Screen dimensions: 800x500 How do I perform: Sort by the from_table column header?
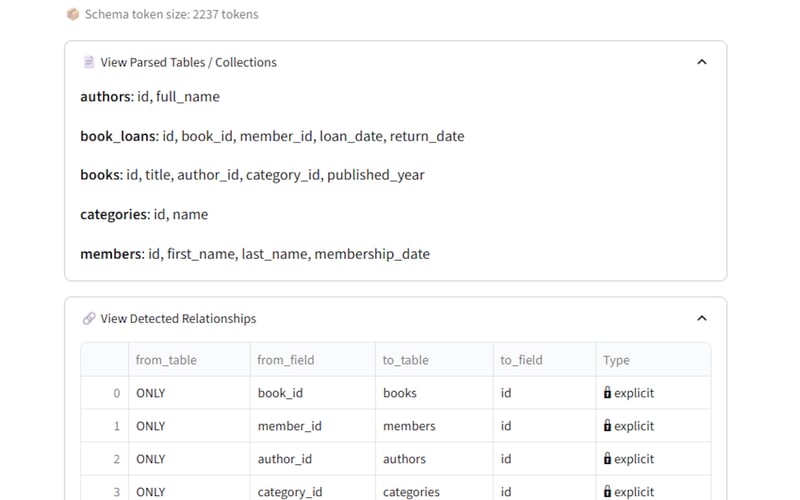point(189,360)
